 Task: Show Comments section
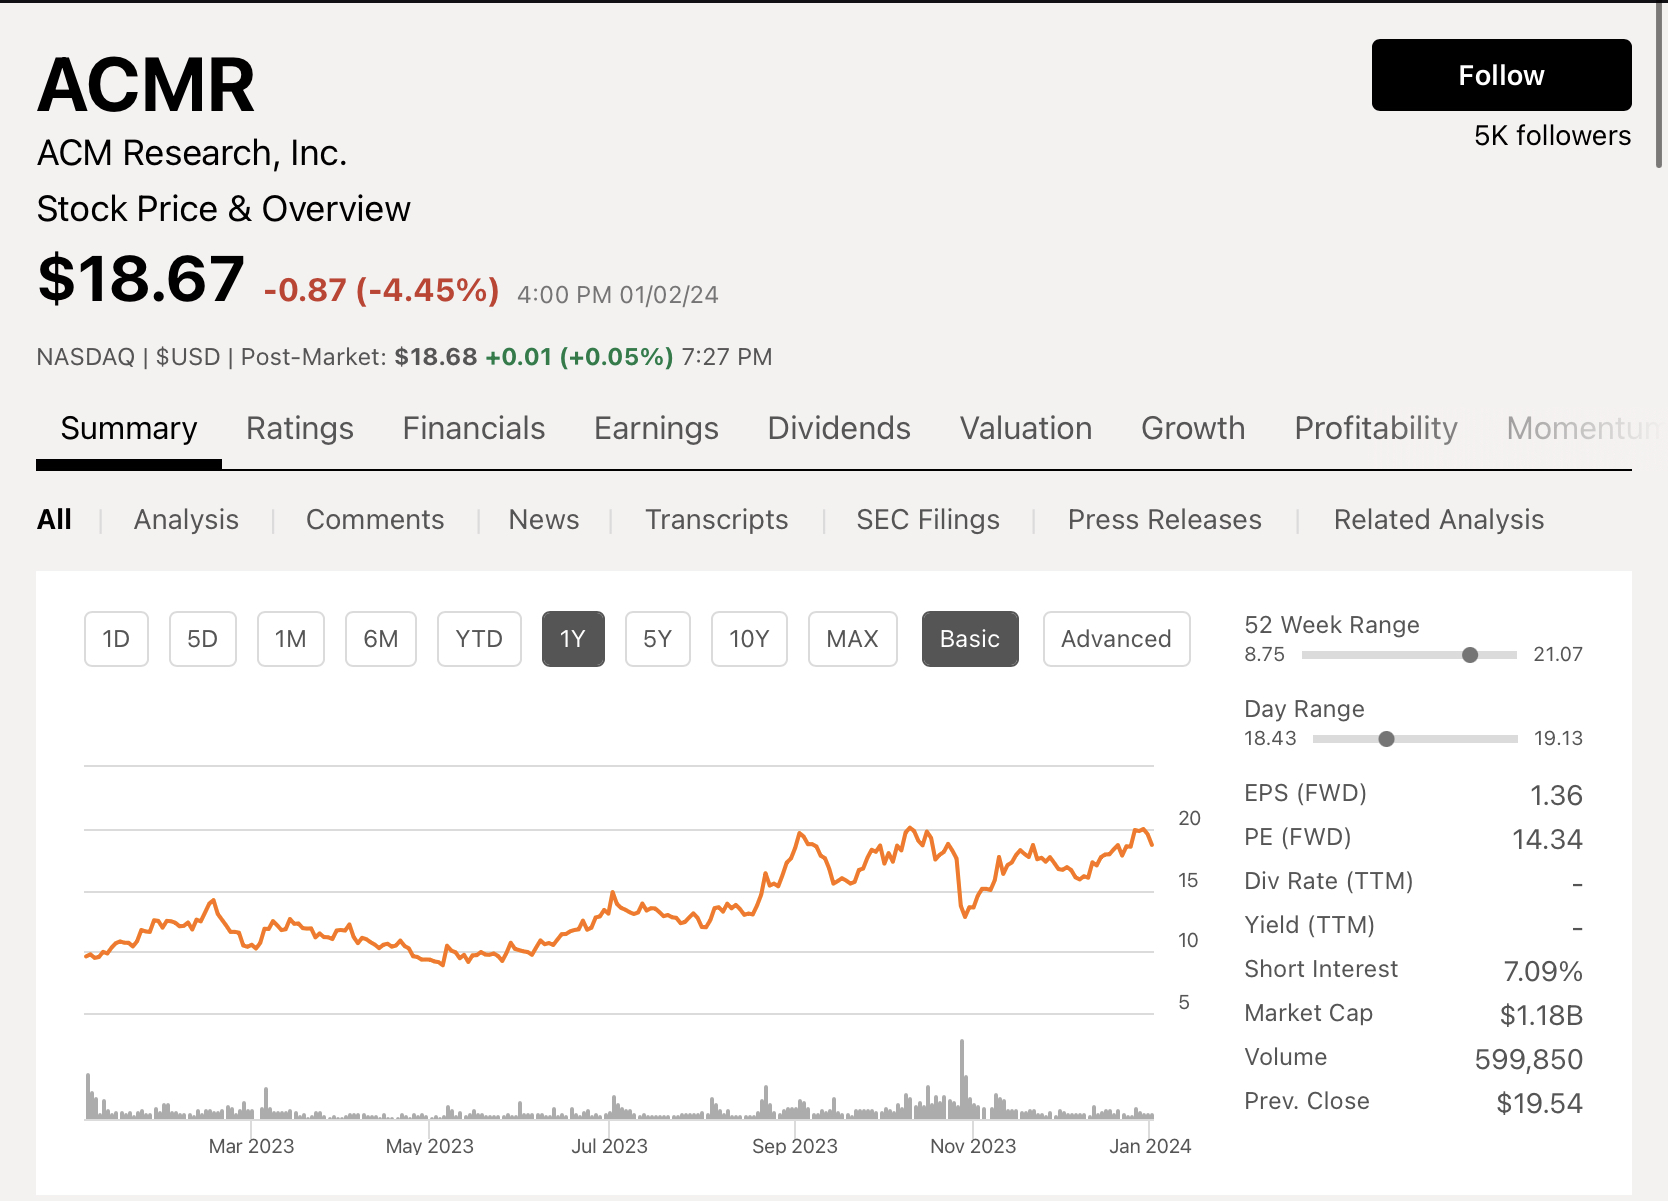point(375,520)
